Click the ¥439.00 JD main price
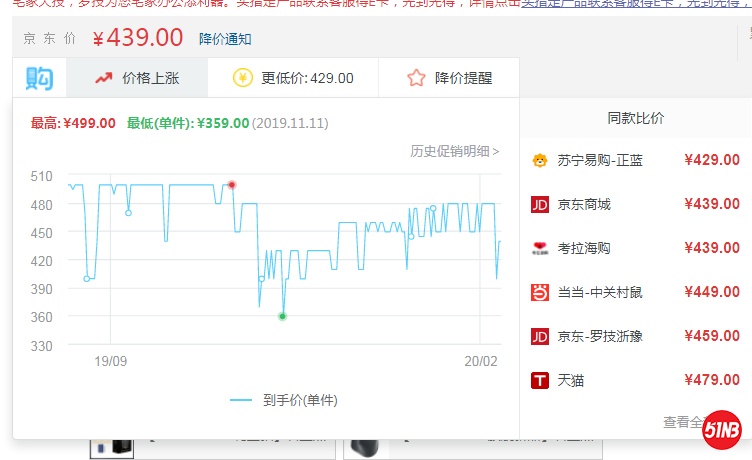752x460 pixels. [x=138, y=37]
